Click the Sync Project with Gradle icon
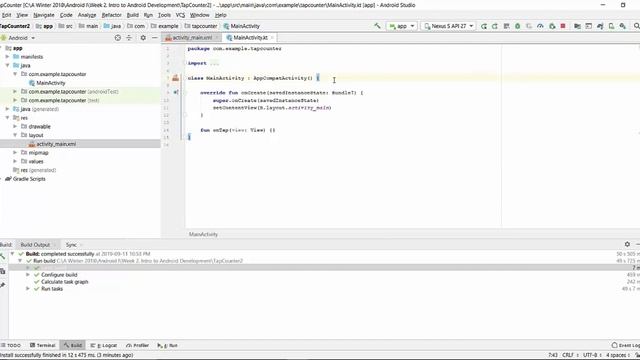Image resolution: width=640 pixels, height=360 pixels. (x=600, y=26)
